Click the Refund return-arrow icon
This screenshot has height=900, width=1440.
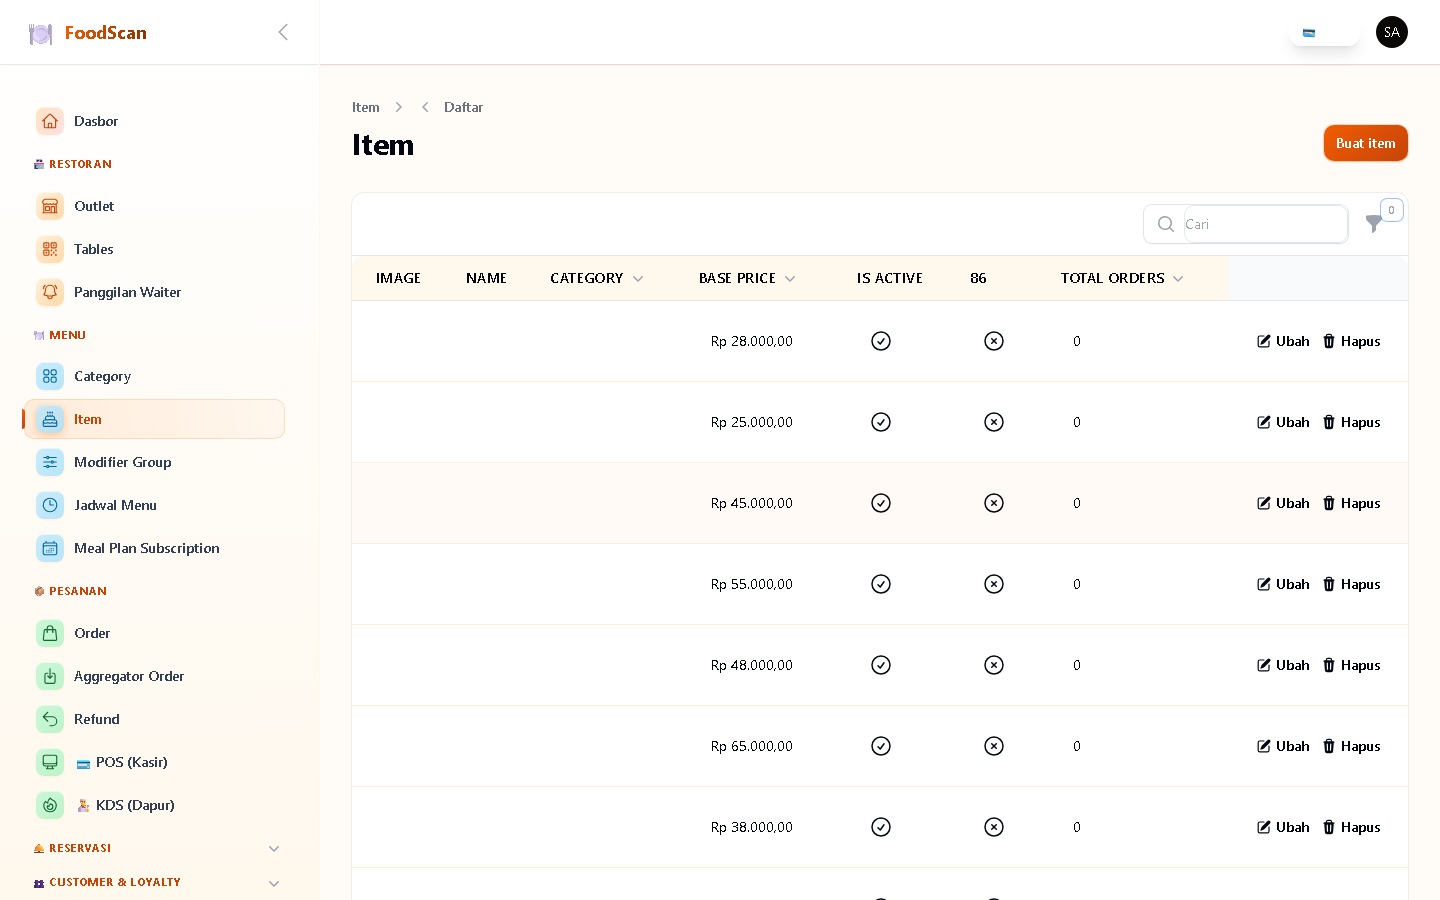pos(50,719)
